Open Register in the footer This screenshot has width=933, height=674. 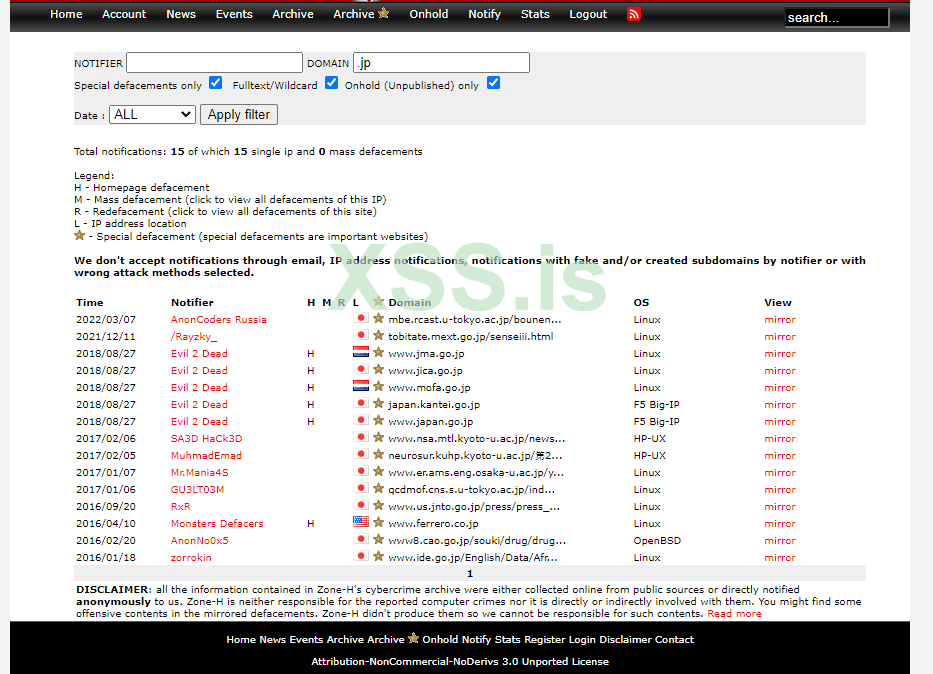pos(544,639)
